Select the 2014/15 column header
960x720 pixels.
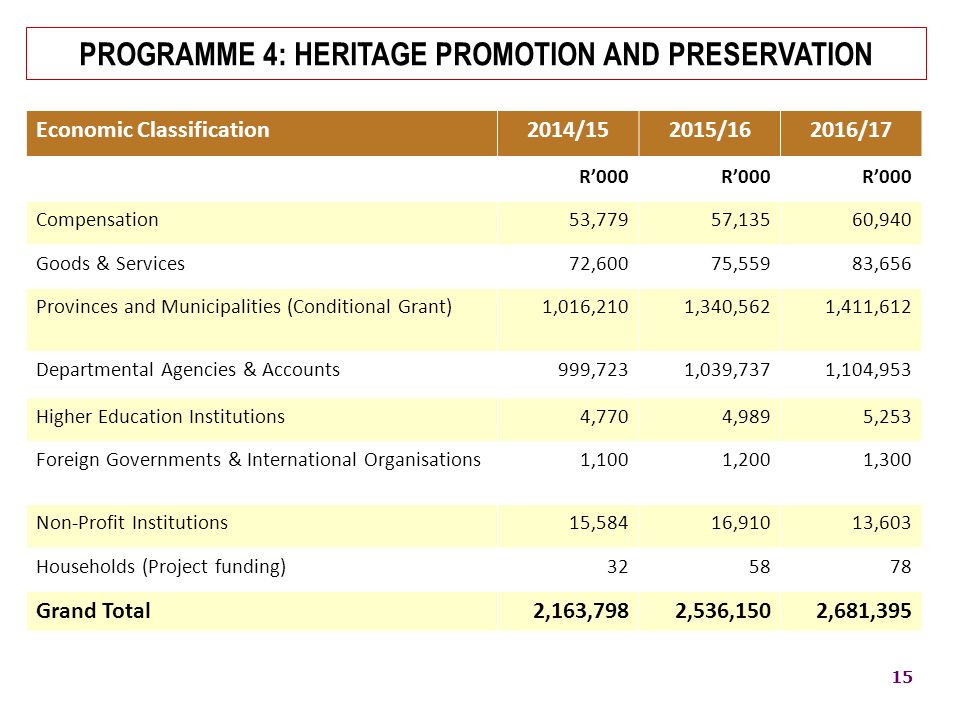coord(568,133)
